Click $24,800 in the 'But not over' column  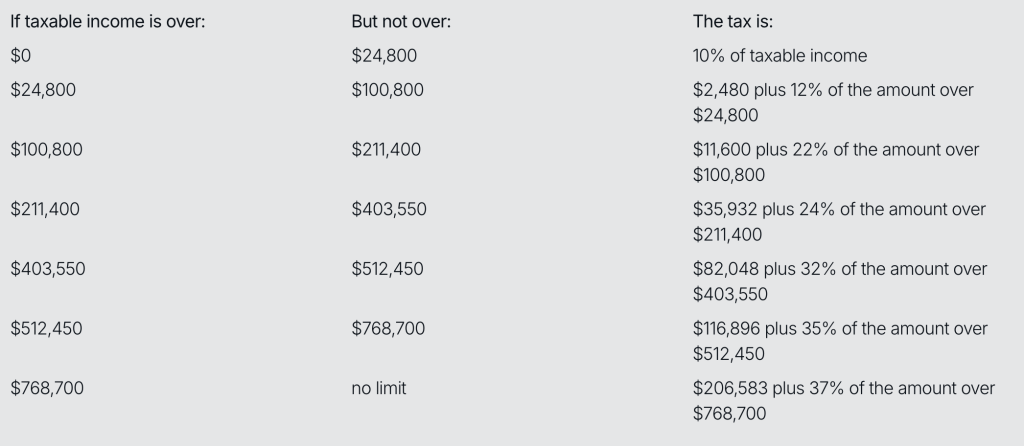(x=384, y=56)
